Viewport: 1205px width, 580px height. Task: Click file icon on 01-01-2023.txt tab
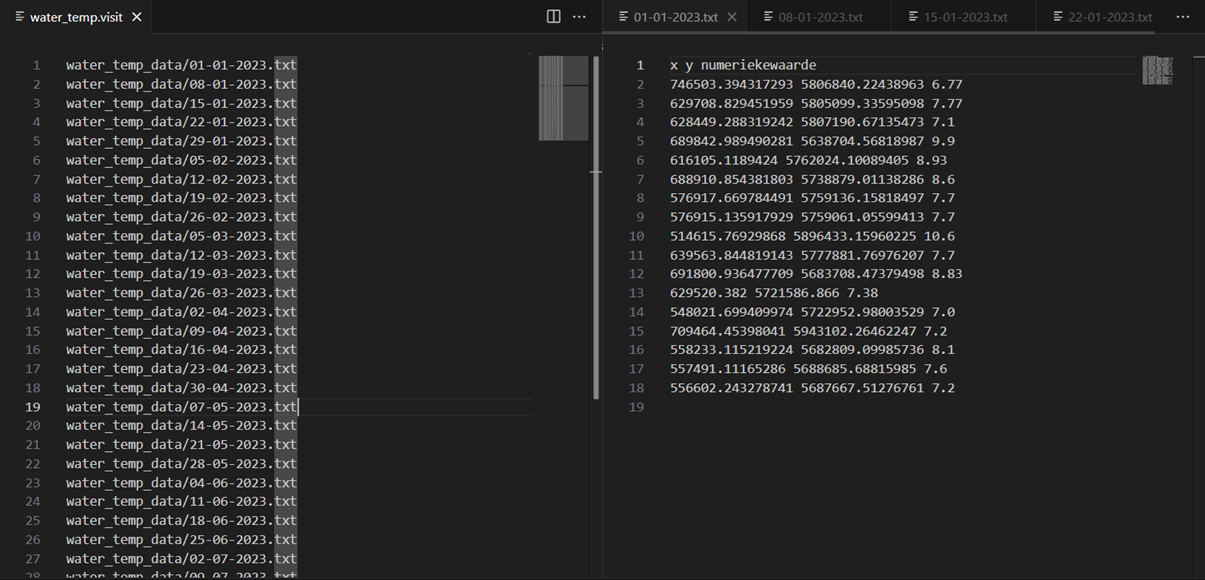pos(624,17)
